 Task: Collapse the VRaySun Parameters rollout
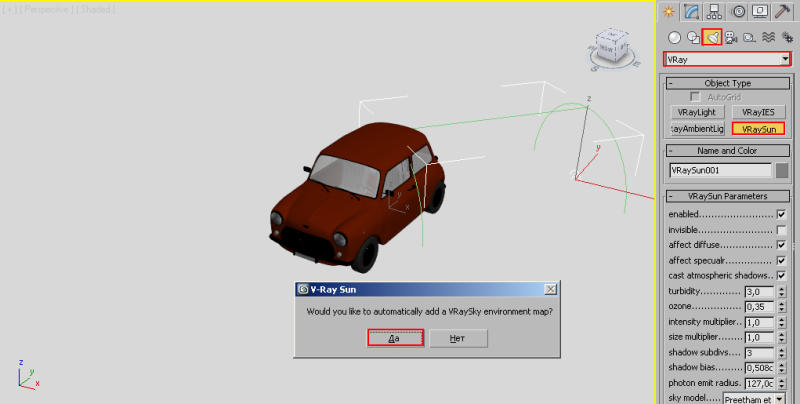[728, 196]
